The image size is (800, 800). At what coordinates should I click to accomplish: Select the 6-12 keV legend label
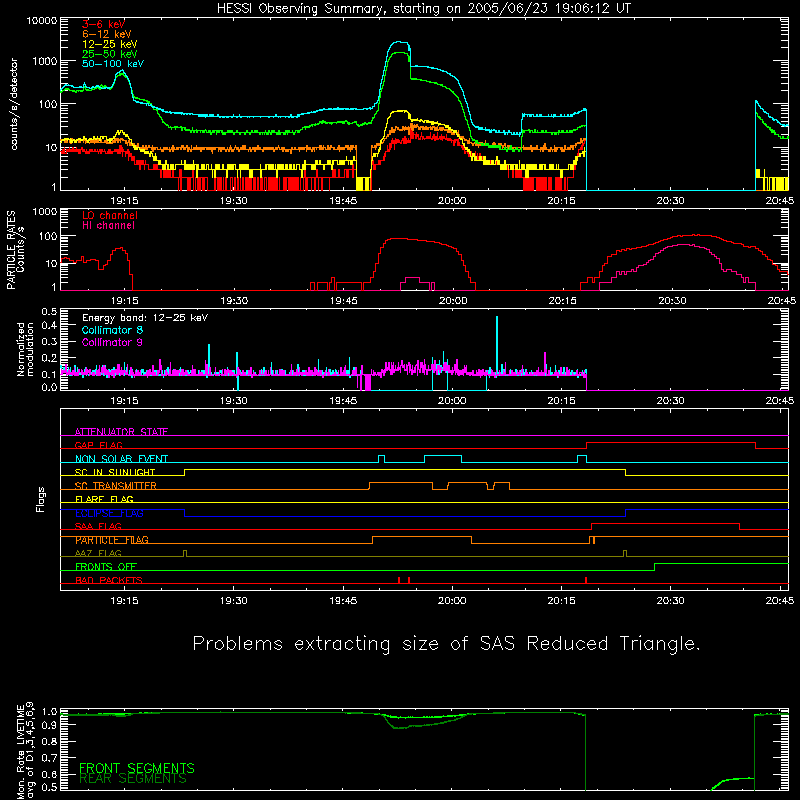coord(107,34)
